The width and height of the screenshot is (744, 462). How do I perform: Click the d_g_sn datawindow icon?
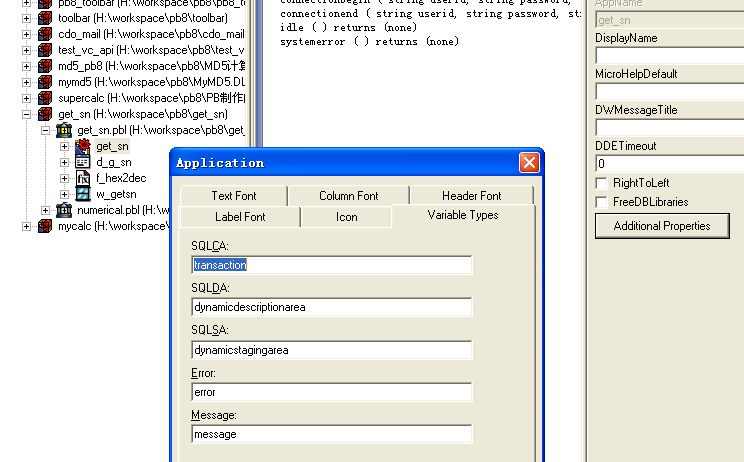tap(83, 162)
